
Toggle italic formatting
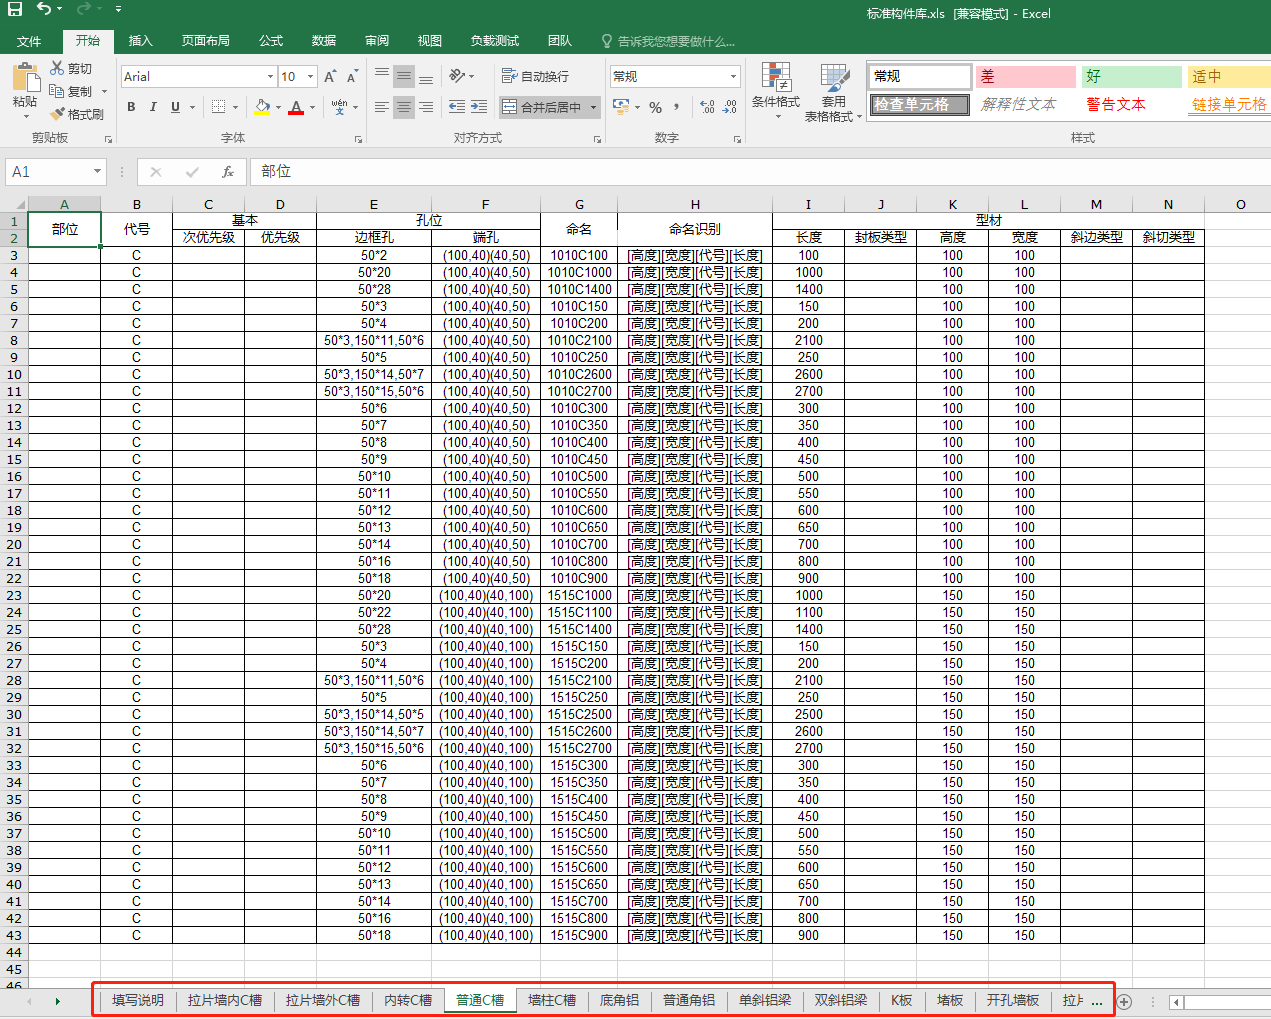click(153, 107)
